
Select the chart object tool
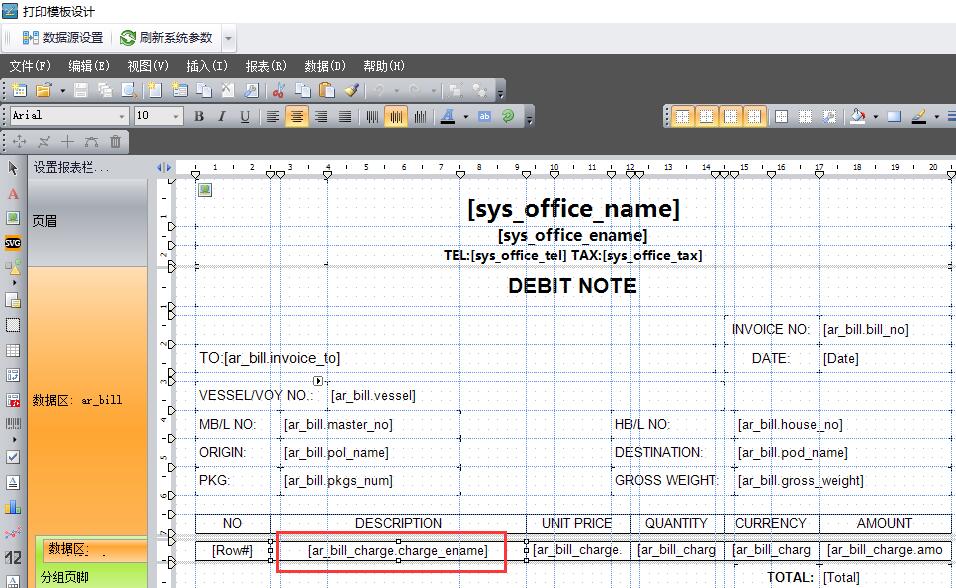13,507
